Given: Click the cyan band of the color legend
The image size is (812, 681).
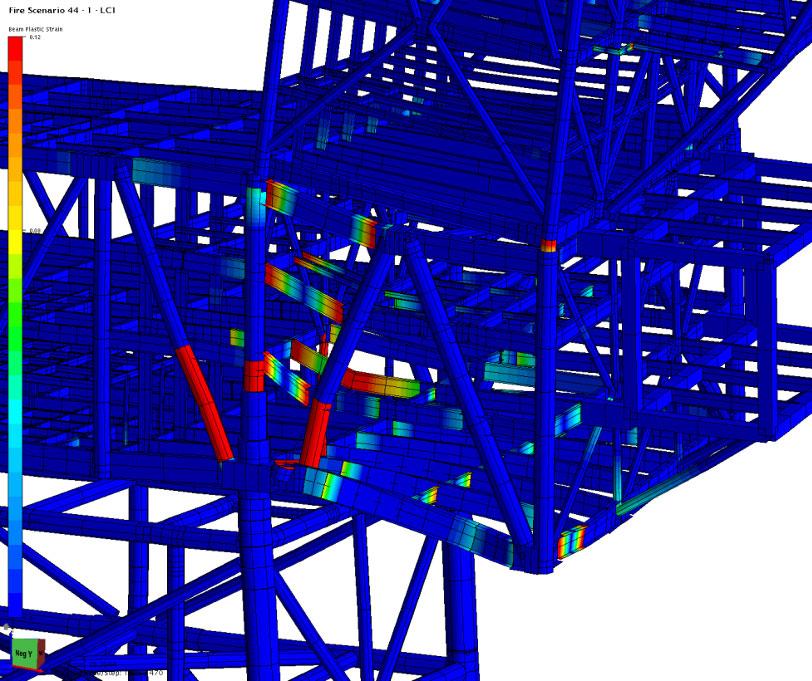Looking at the screenshot, I should tap(15, 440).
